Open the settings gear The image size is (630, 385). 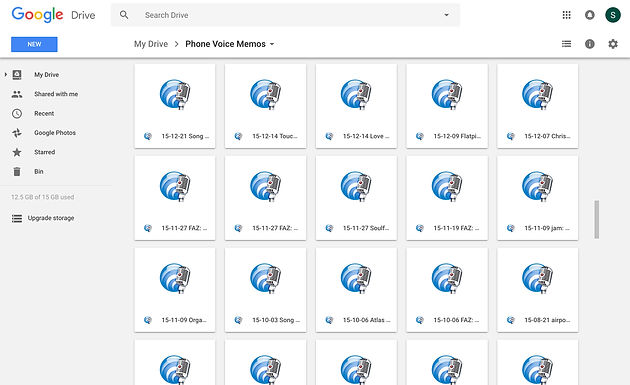tap(613, 44)
